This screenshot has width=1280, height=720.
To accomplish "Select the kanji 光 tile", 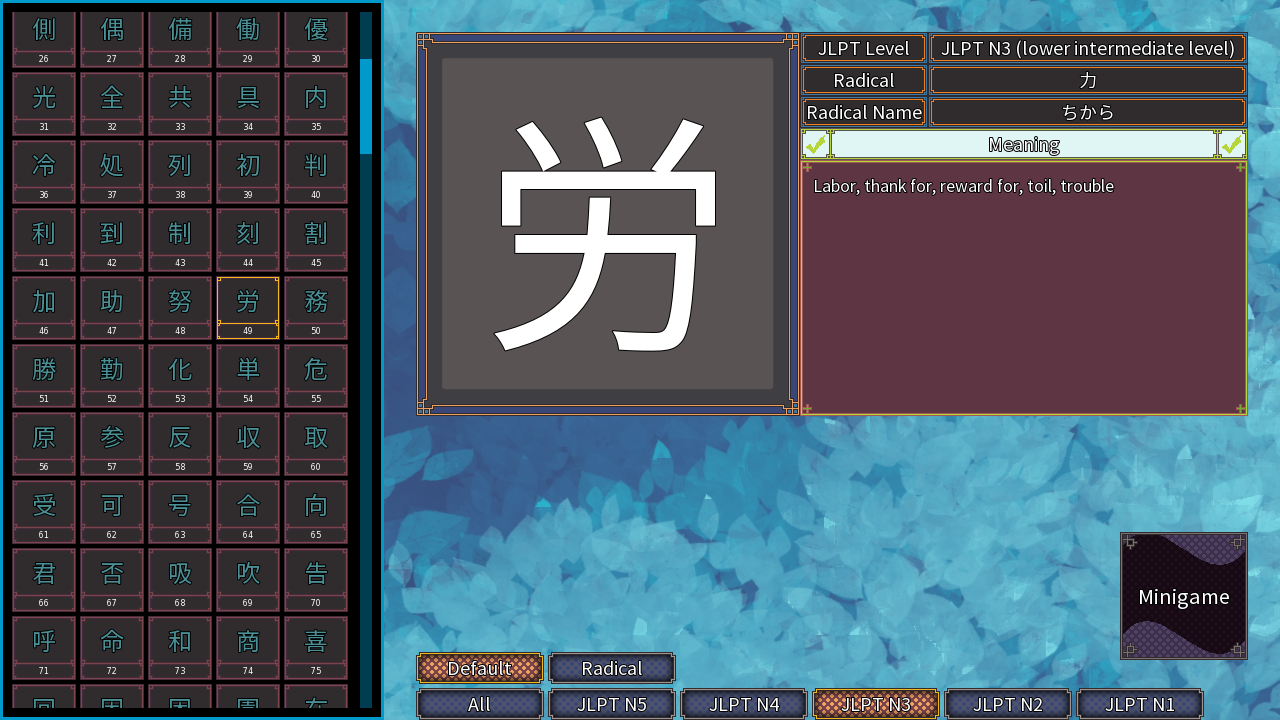I will (x=44, y=99).
